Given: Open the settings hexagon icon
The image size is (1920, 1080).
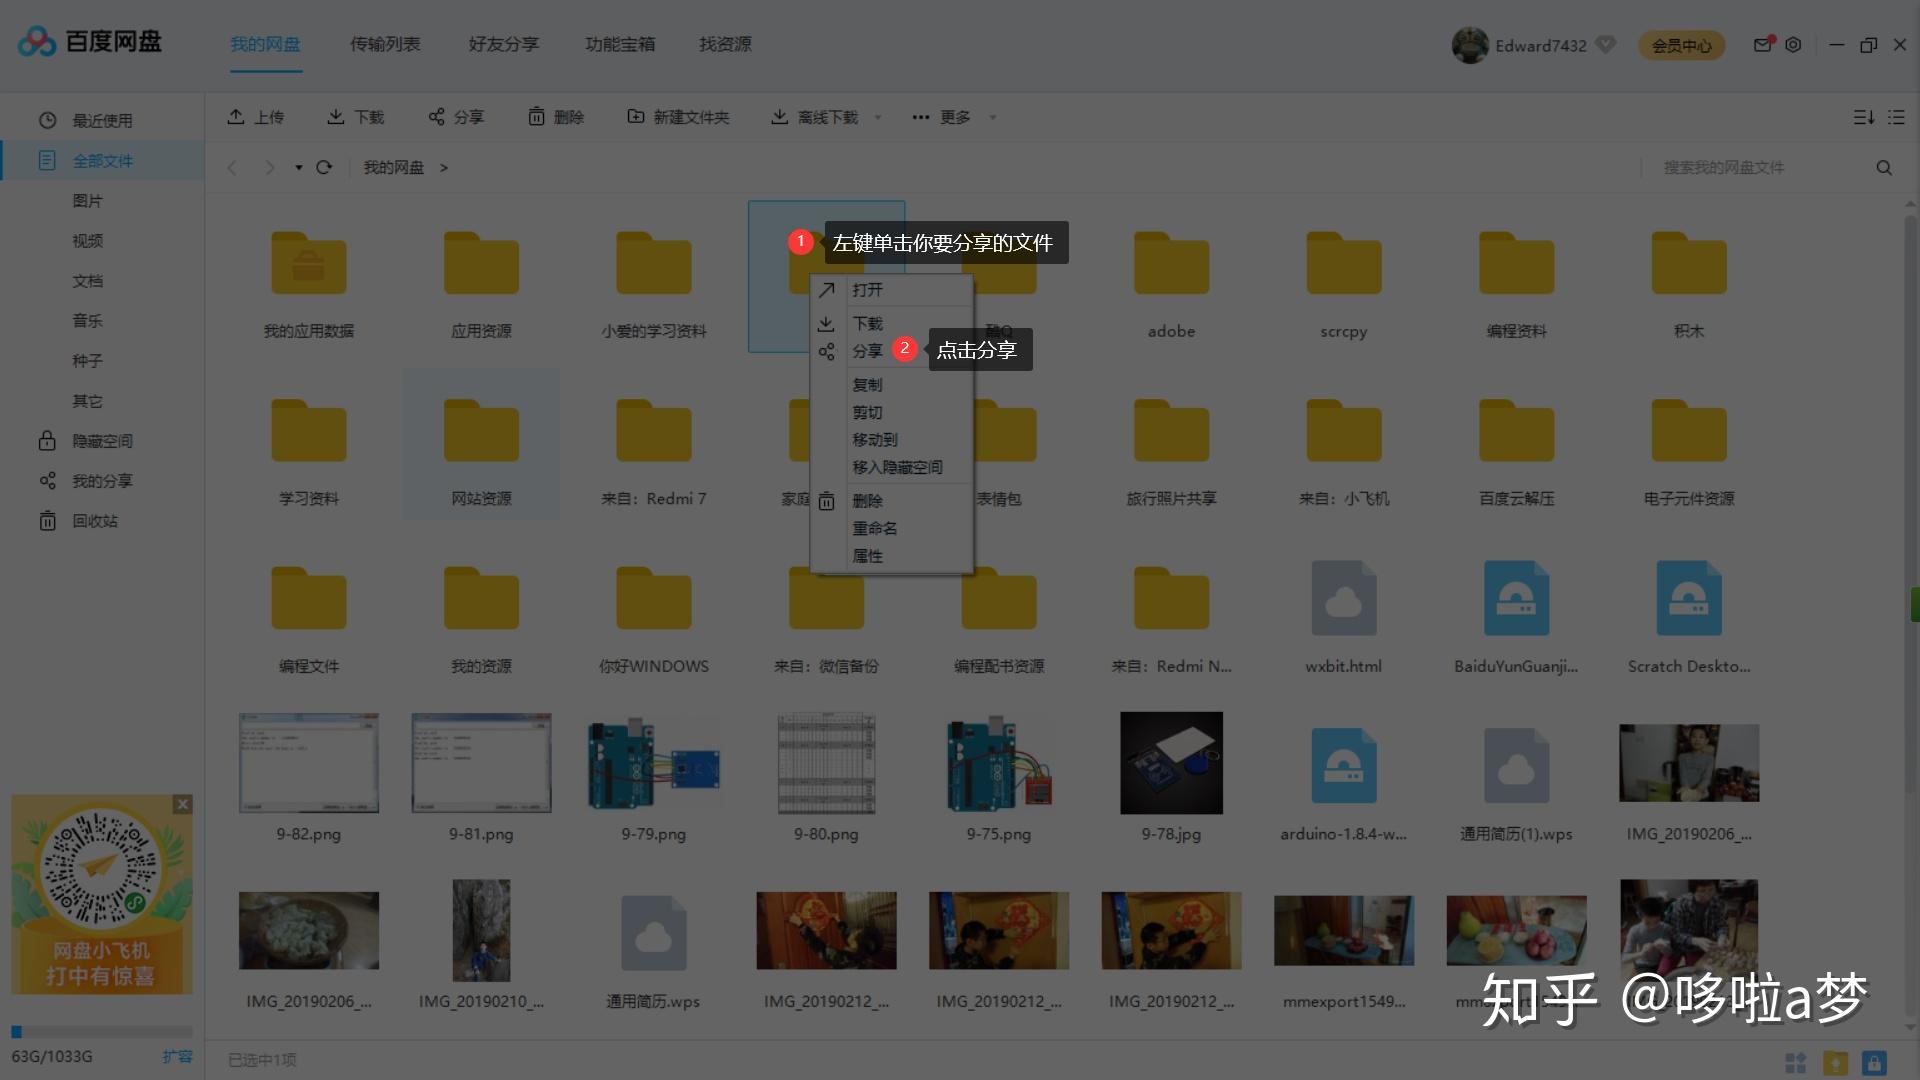Looking at the screenshot, I should (1793, 45).
